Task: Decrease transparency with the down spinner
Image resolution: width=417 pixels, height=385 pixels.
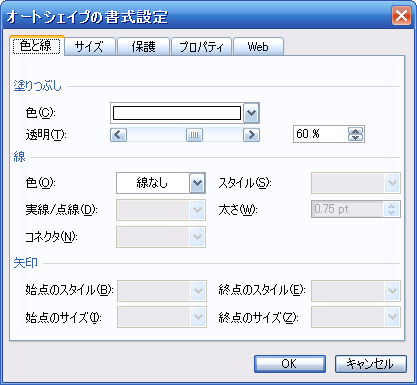Action: (x=356, y=137)
